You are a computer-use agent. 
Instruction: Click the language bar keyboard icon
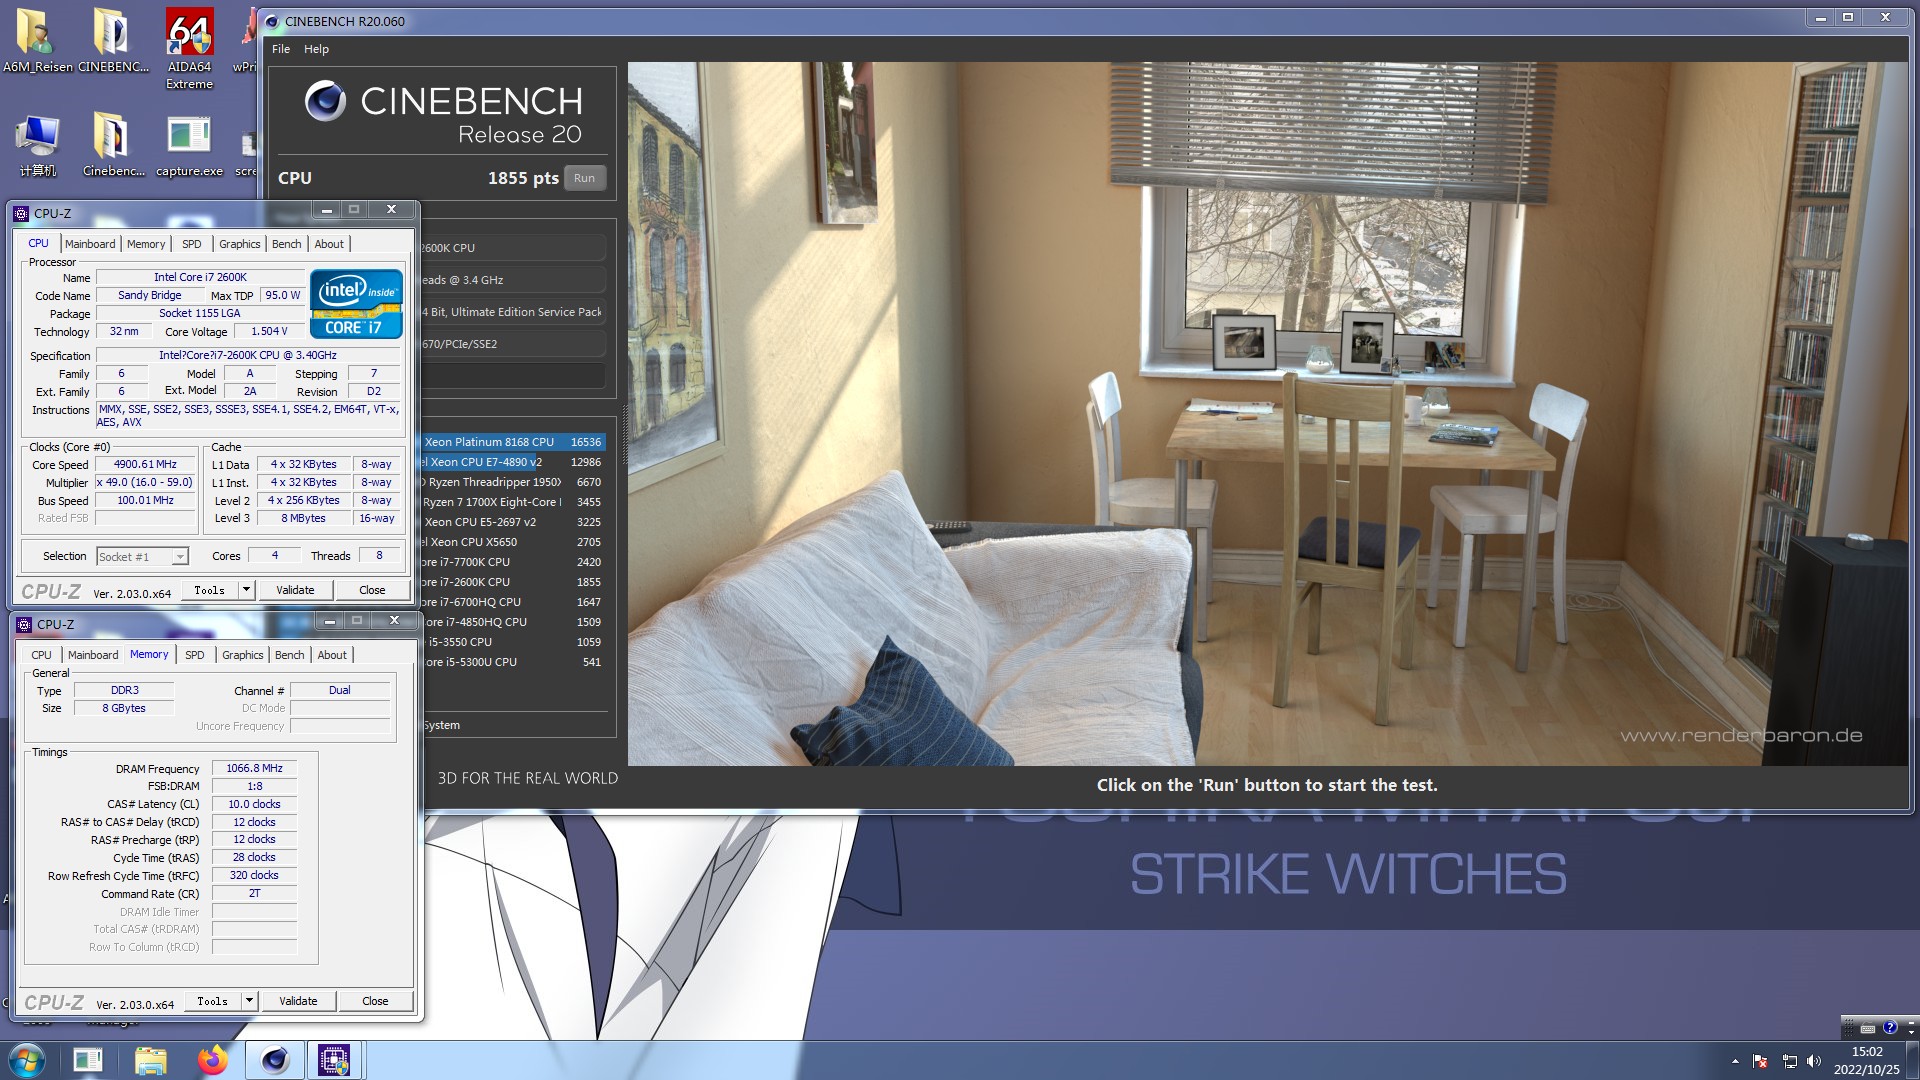[1867, 1028]
